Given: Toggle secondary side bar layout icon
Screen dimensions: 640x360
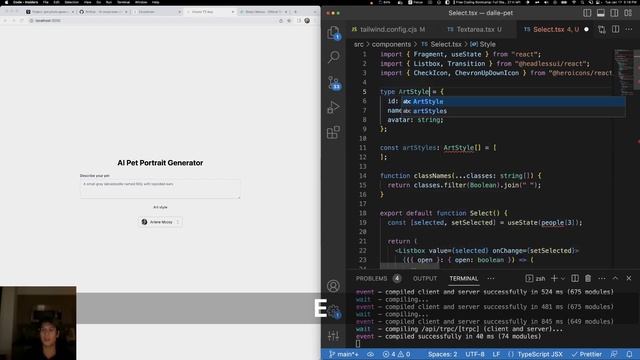Looking at the screenshot, I should tap(614, 13).
